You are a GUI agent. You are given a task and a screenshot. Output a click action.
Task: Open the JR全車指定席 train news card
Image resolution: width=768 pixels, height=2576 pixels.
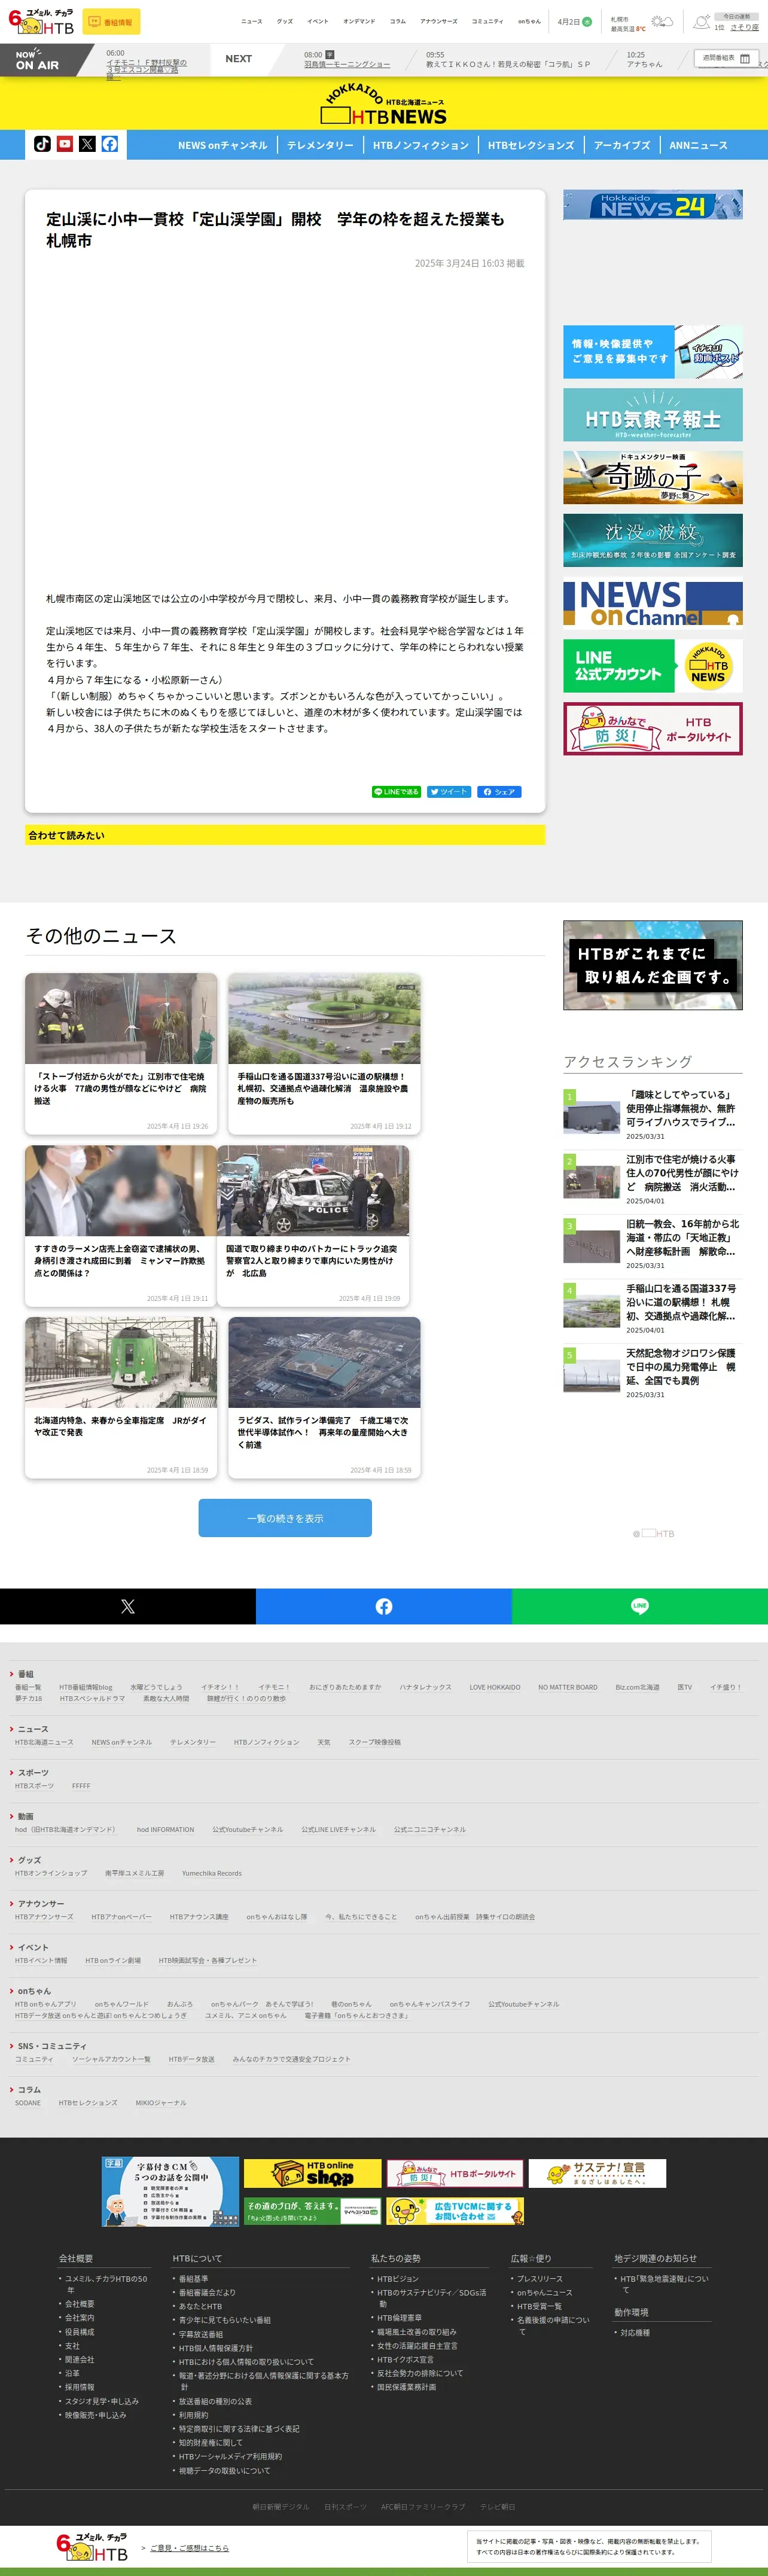(121, 1398)
